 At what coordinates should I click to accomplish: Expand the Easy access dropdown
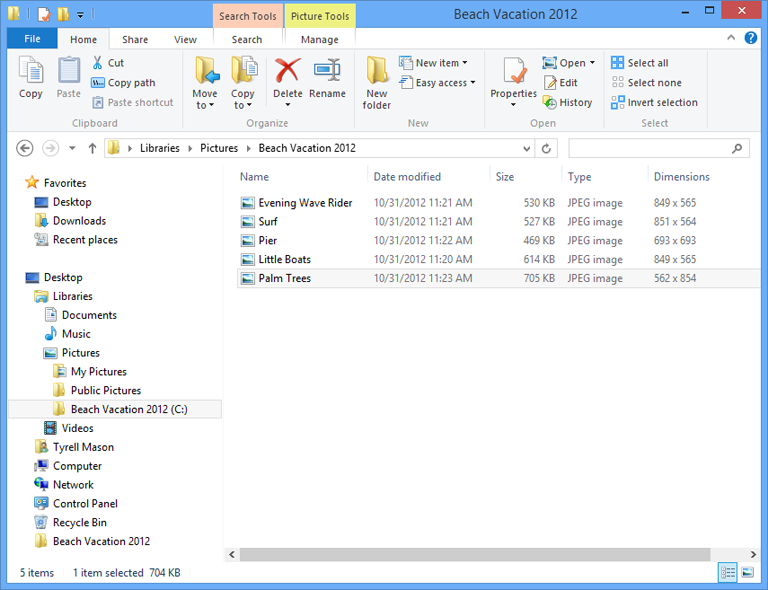438,83
